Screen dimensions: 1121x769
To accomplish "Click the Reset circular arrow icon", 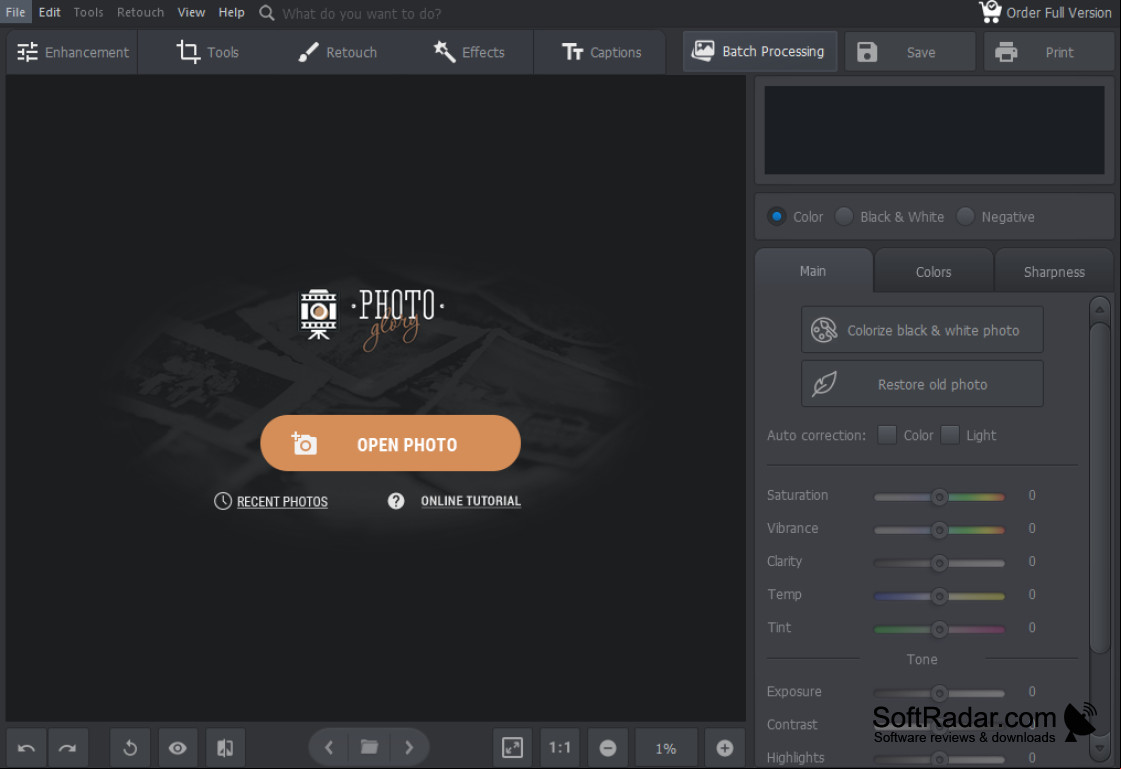I will pos(130,748).
